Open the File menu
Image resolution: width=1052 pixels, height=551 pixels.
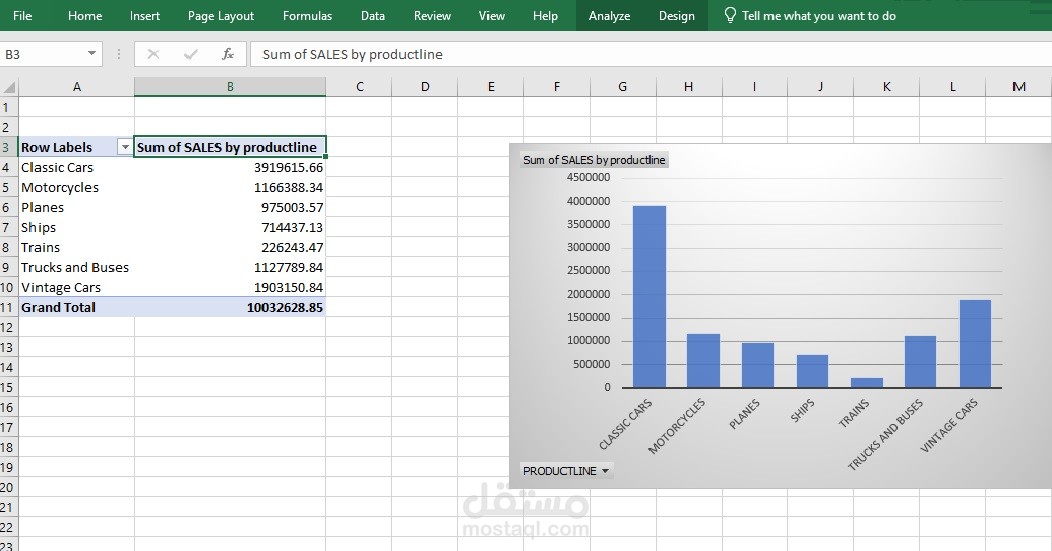pyautogui.click(x=22, y=15)
